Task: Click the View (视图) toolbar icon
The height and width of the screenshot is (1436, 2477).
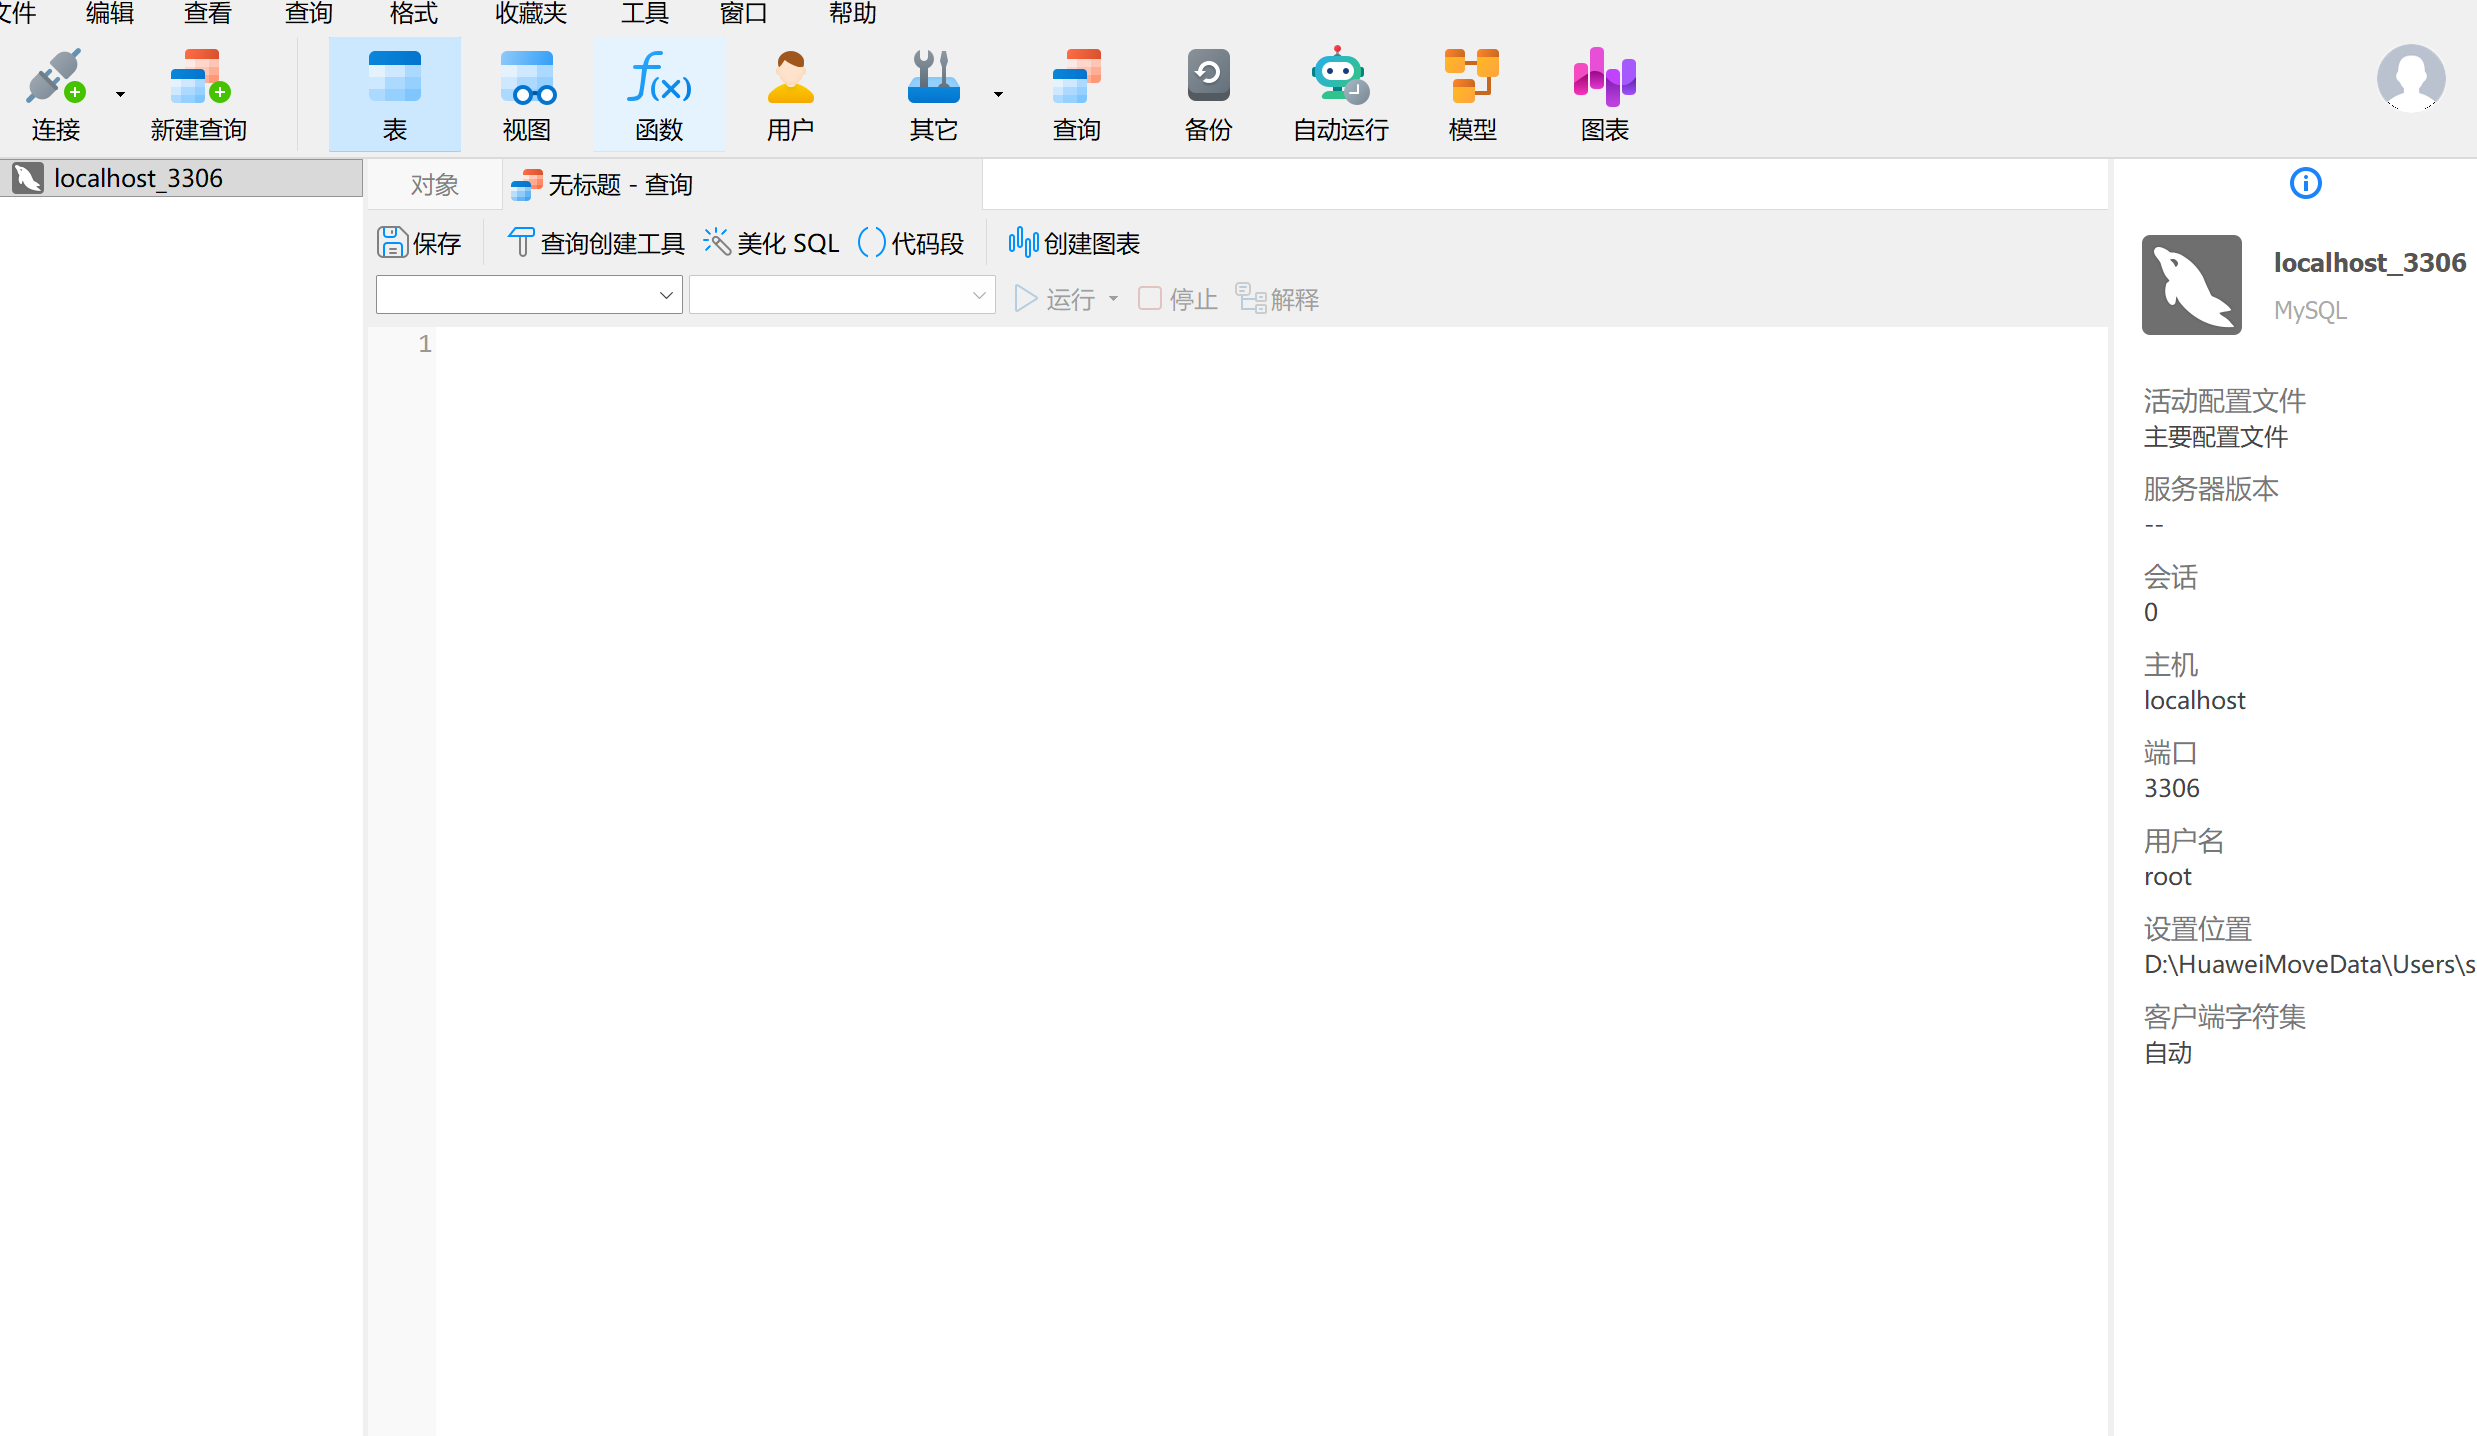Action: click(526, 95)
